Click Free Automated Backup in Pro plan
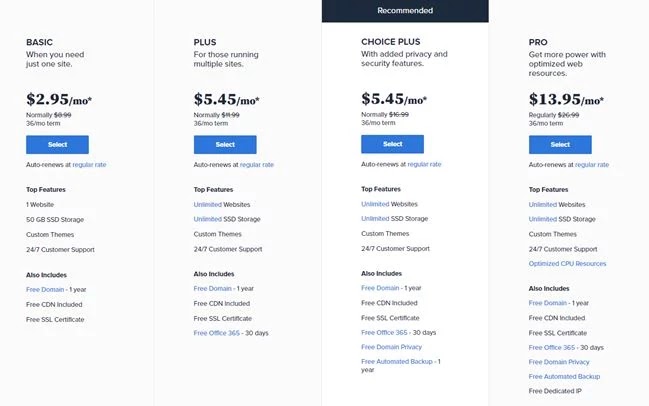This screenshot has height=406, width=649. (564, 376)
